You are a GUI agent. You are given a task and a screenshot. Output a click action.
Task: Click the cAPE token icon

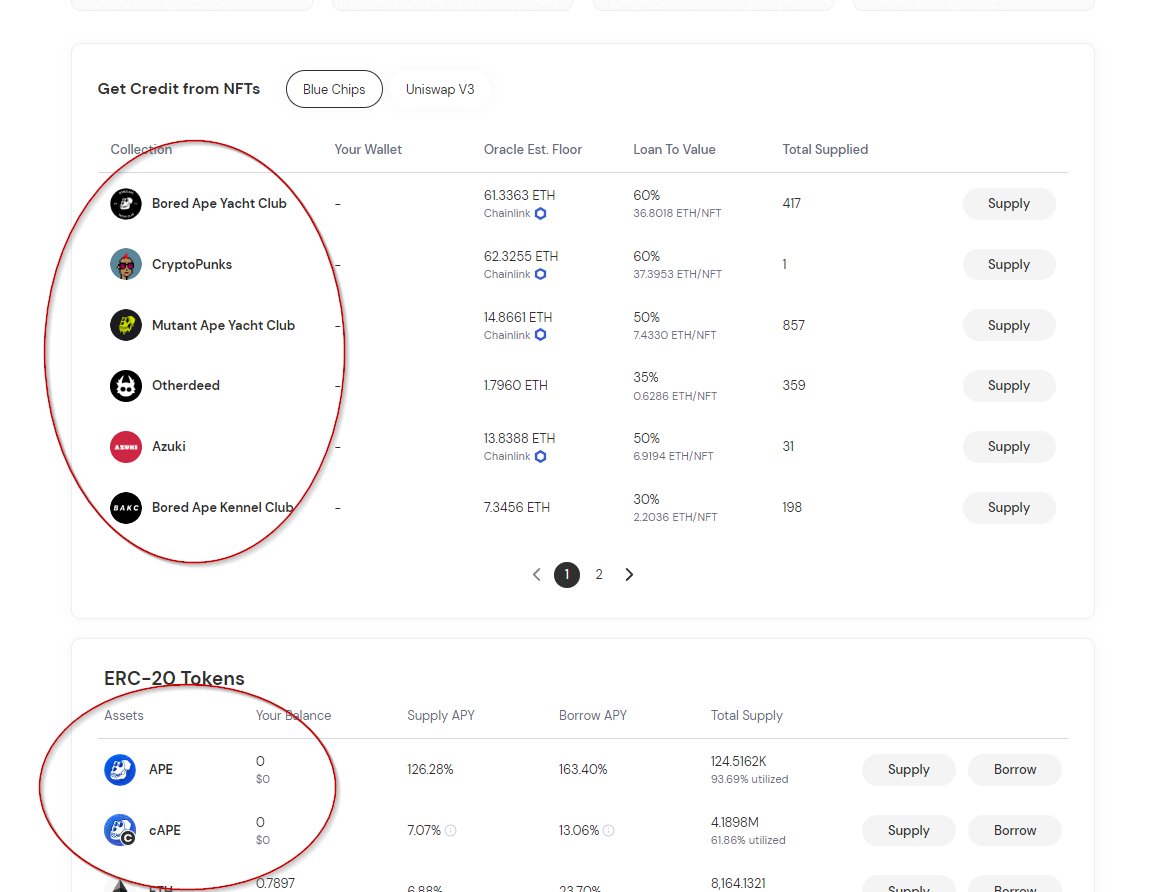click(x=120, y=830)
